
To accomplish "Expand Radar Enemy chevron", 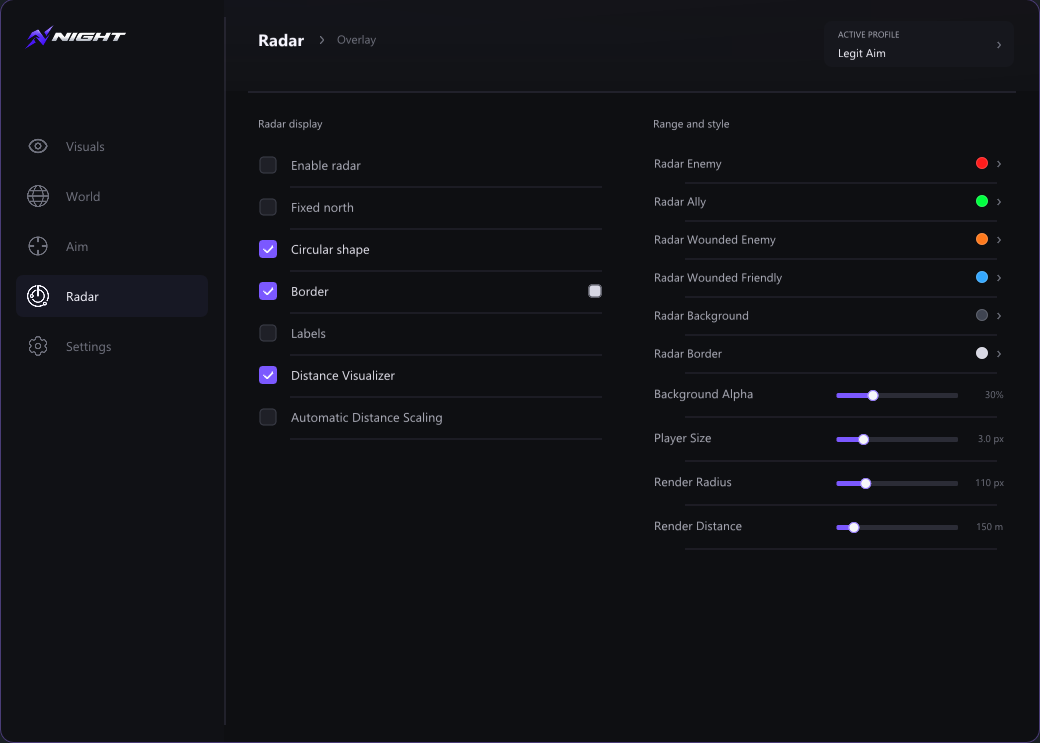I will pyautogui.click(x=999, y=164).
